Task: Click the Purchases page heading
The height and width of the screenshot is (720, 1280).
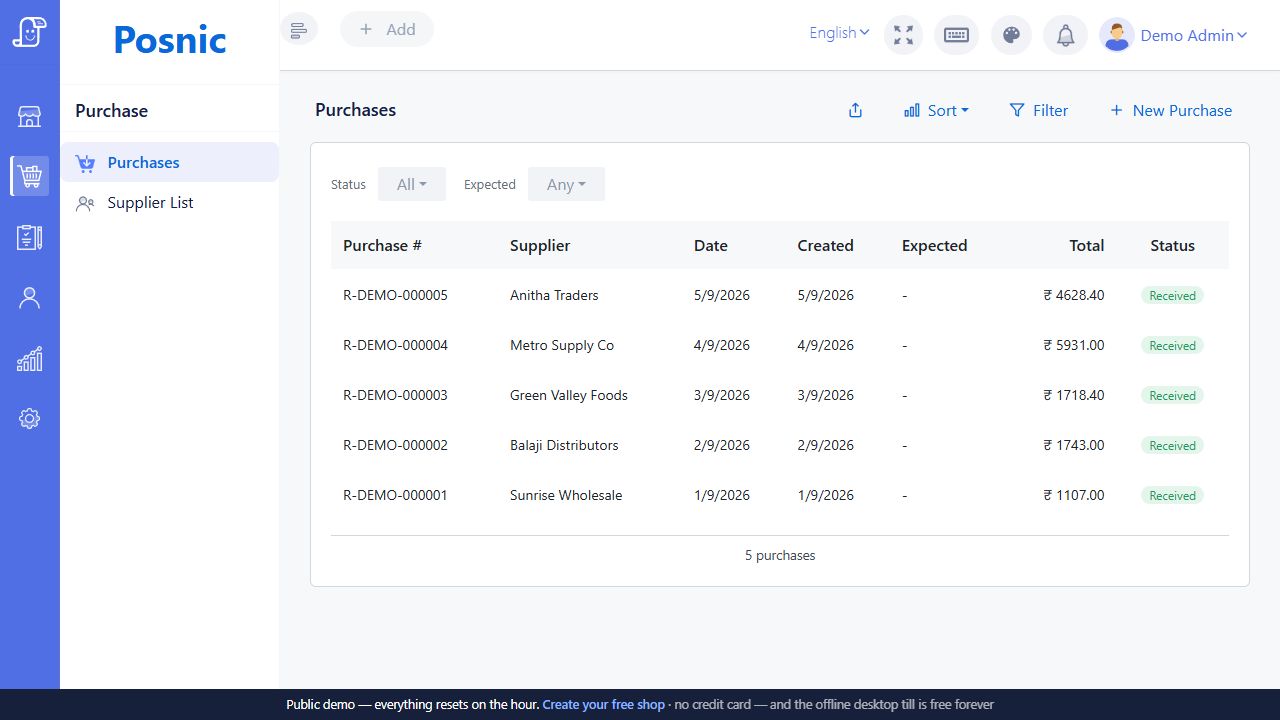Action: click(355, 110)
